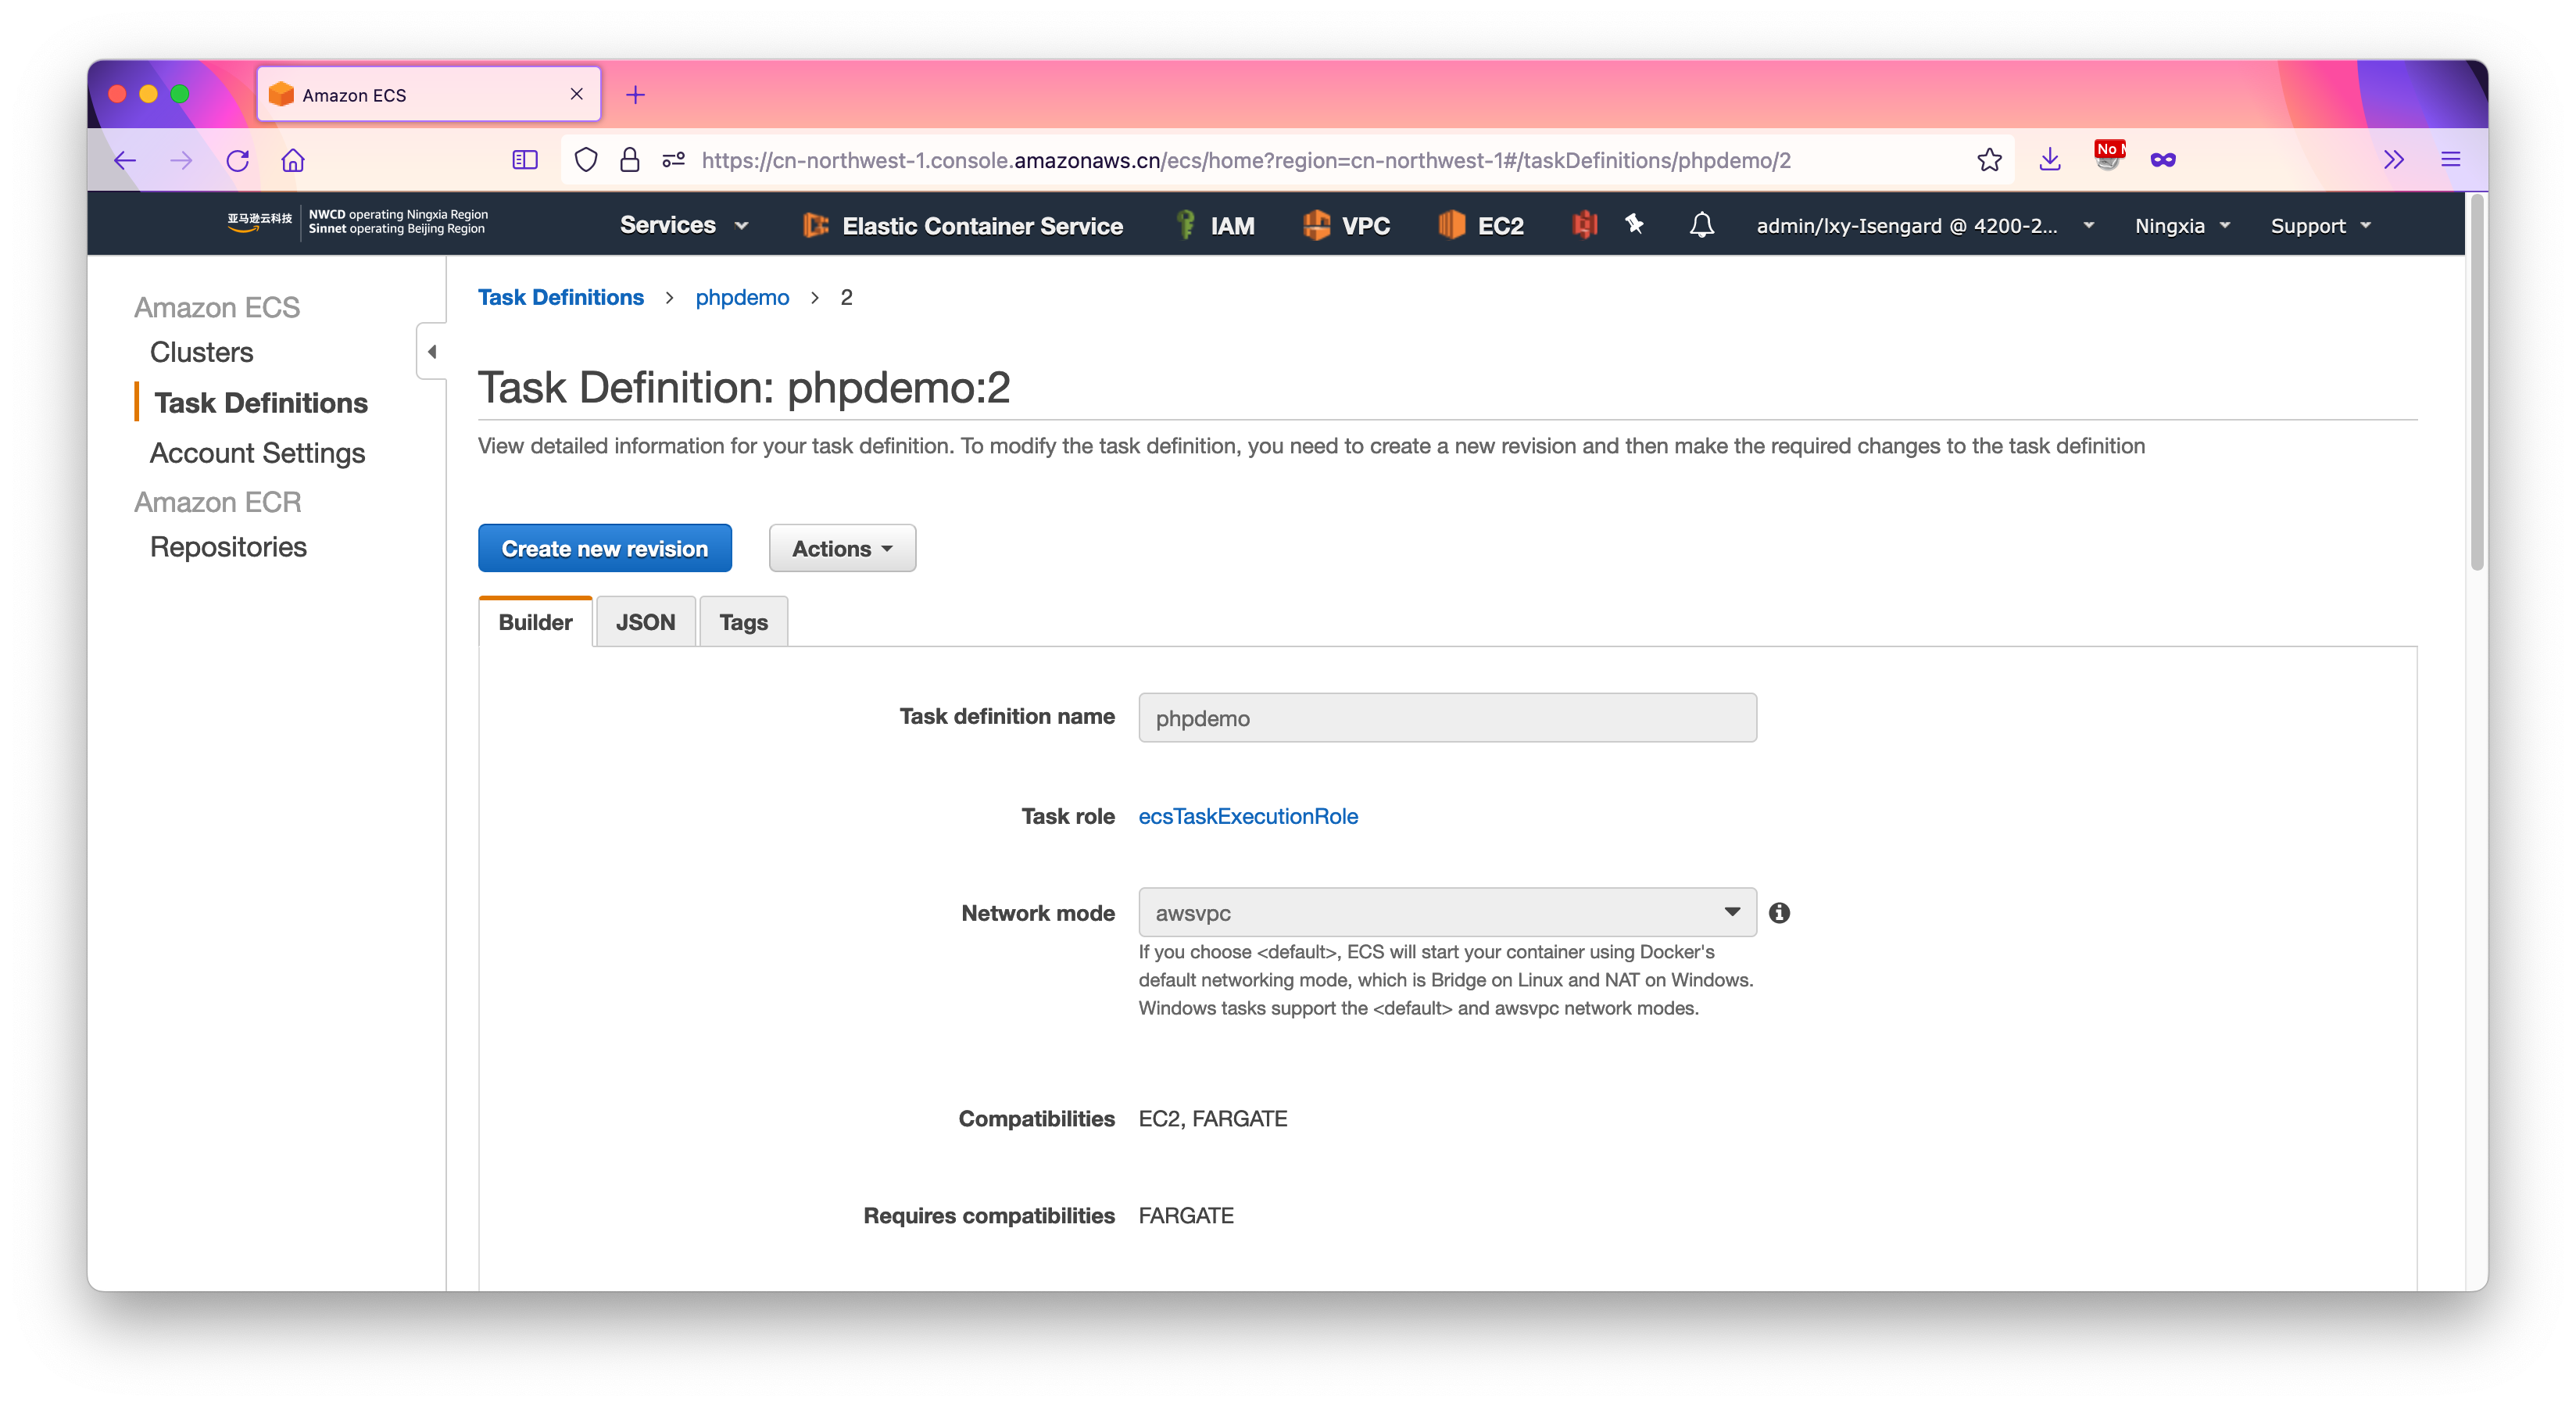The height and width of the screenshot is (1407, 2576).
Task: Click the Create new revision button
Action: coord(604,548)
